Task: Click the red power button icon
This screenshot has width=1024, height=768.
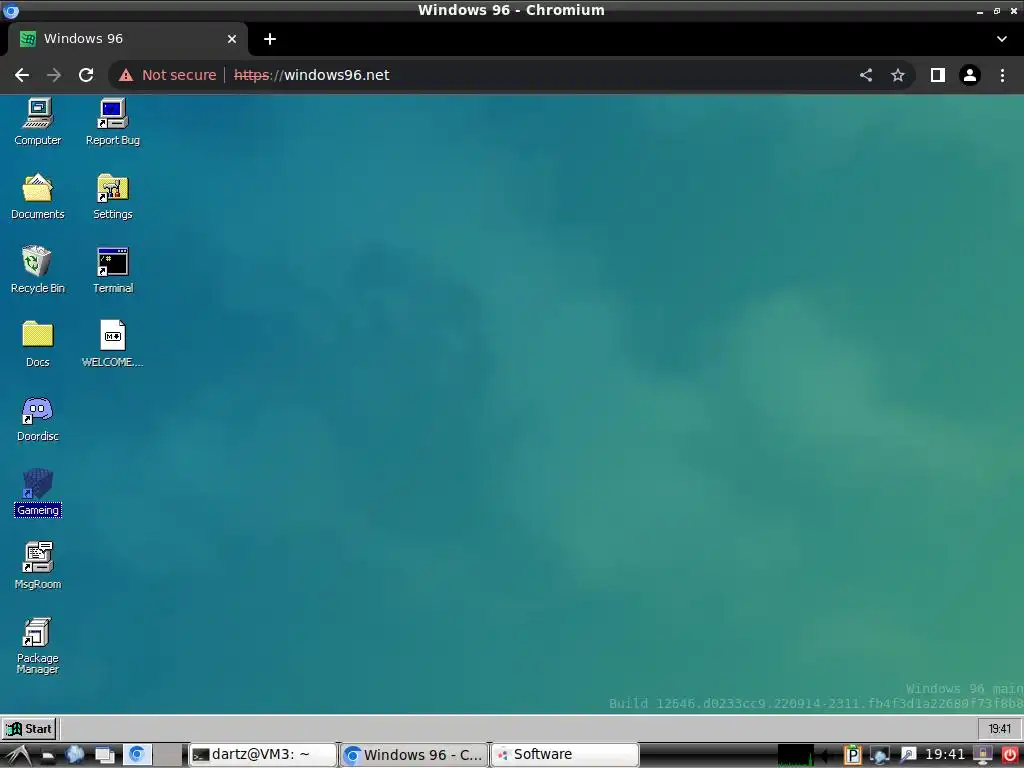Action: [1010, 755]
